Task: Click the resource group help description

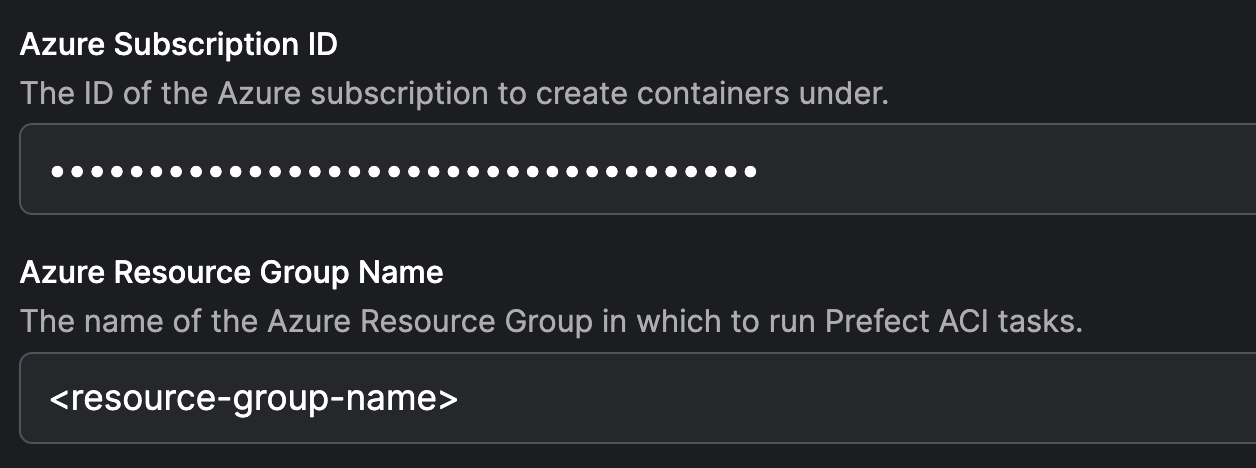Action: [x=551, y=322]
